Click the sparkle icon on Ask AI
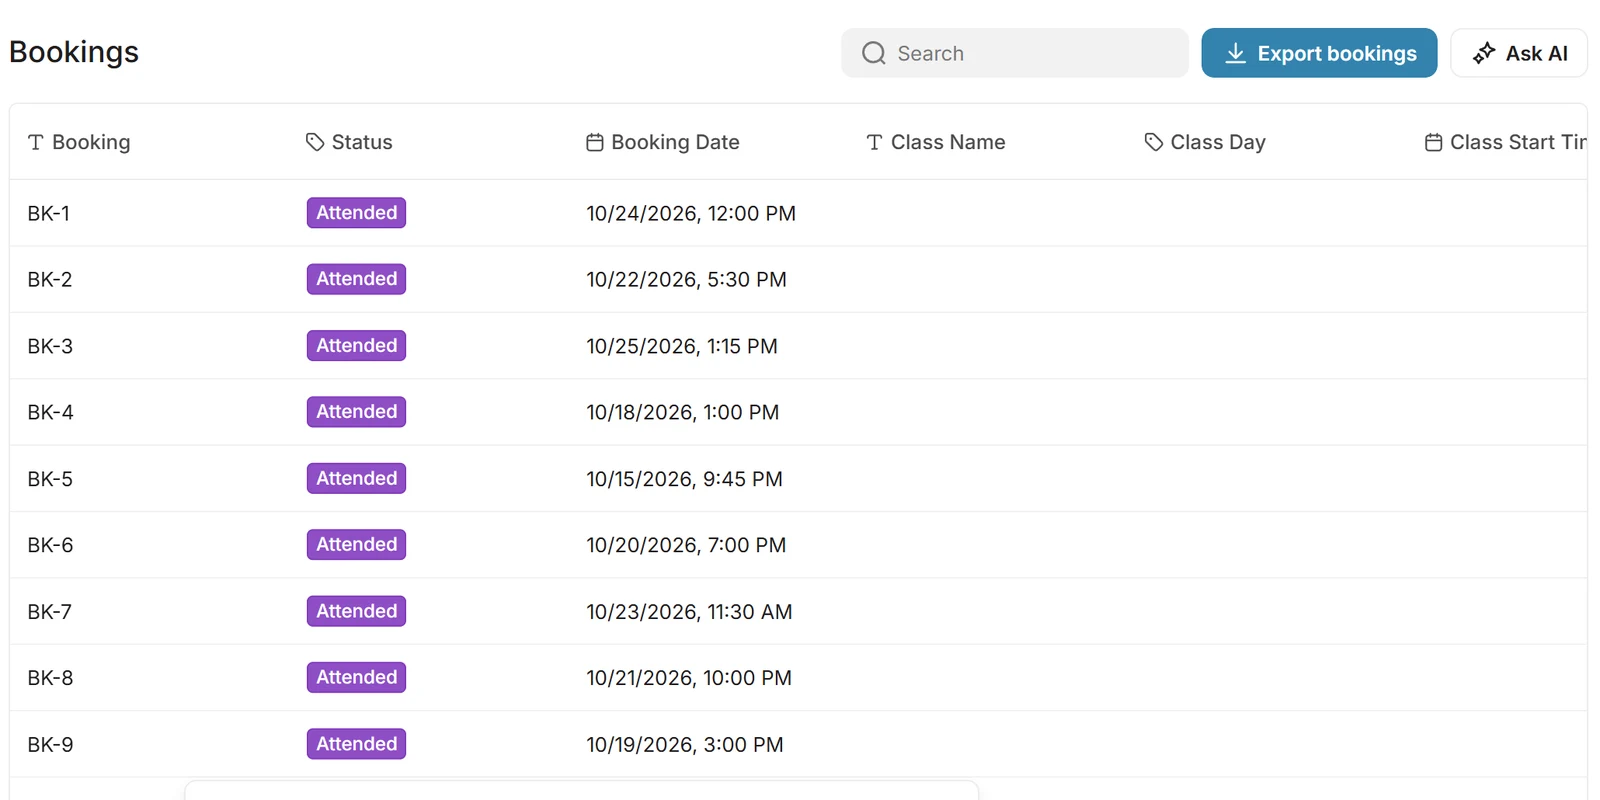This screenshot has height=800, width=1600. 1484,53
